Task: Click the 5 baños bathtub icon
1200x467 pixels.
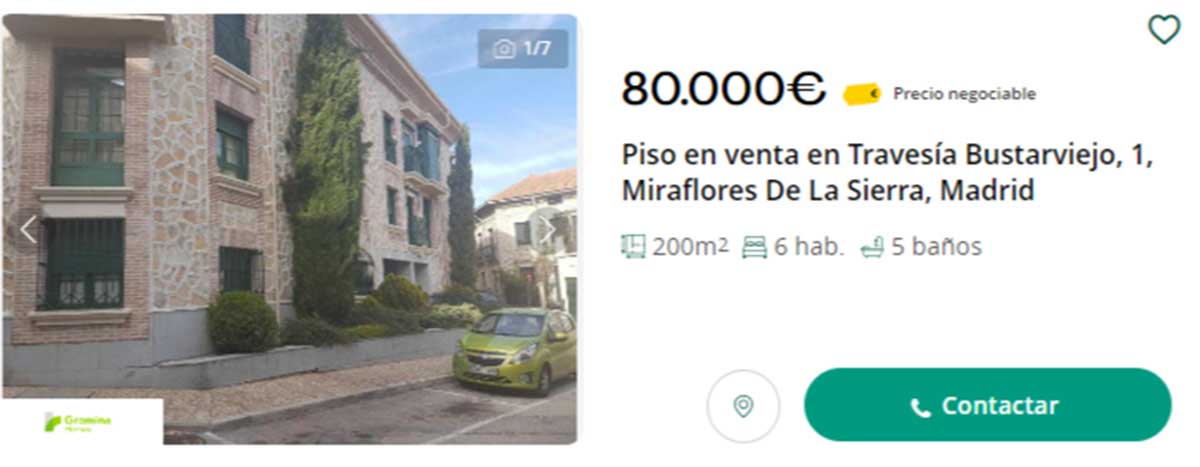Action: pyautogui.click(x=872, y=246)
